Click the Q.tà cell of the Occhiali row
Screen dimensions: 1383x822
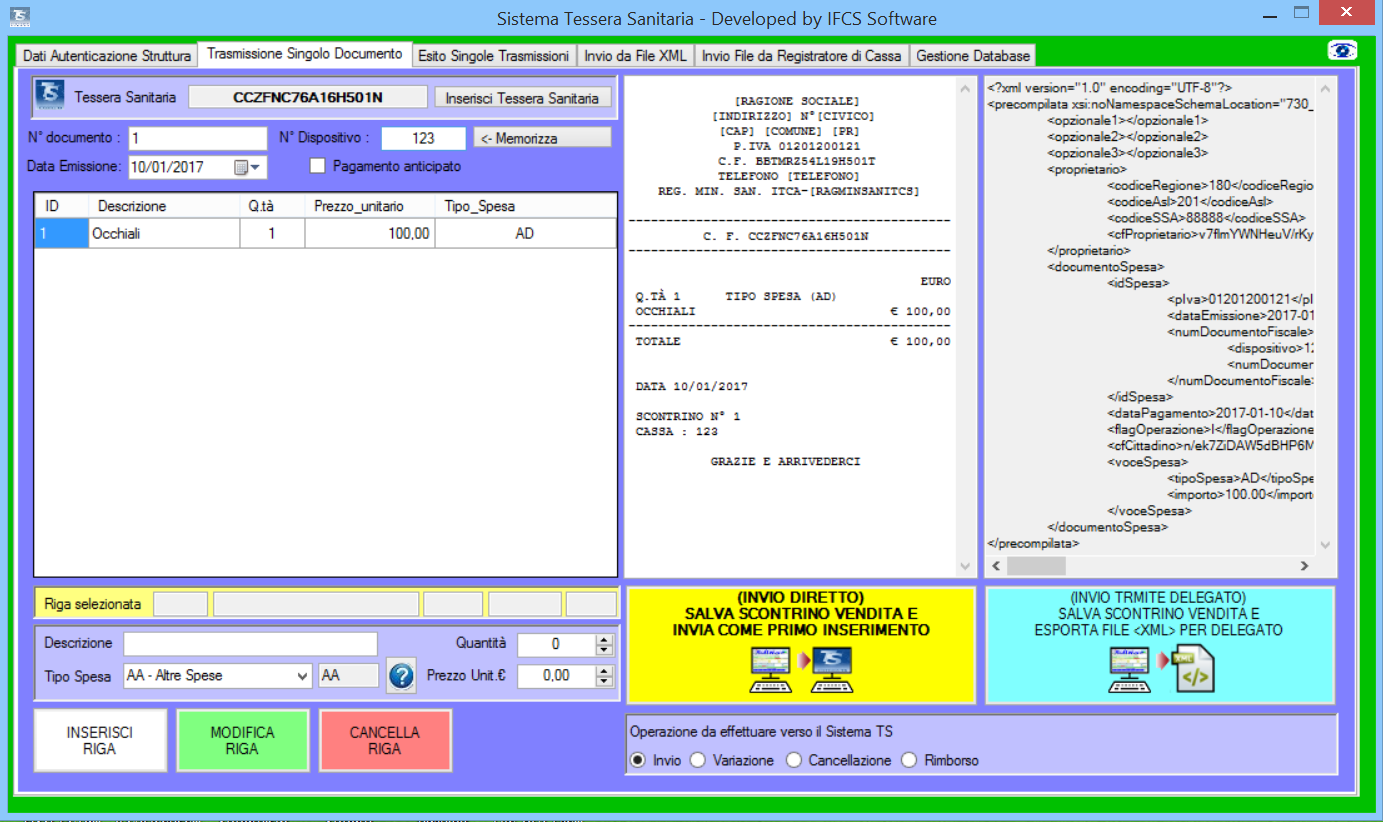tap(272, 234)
